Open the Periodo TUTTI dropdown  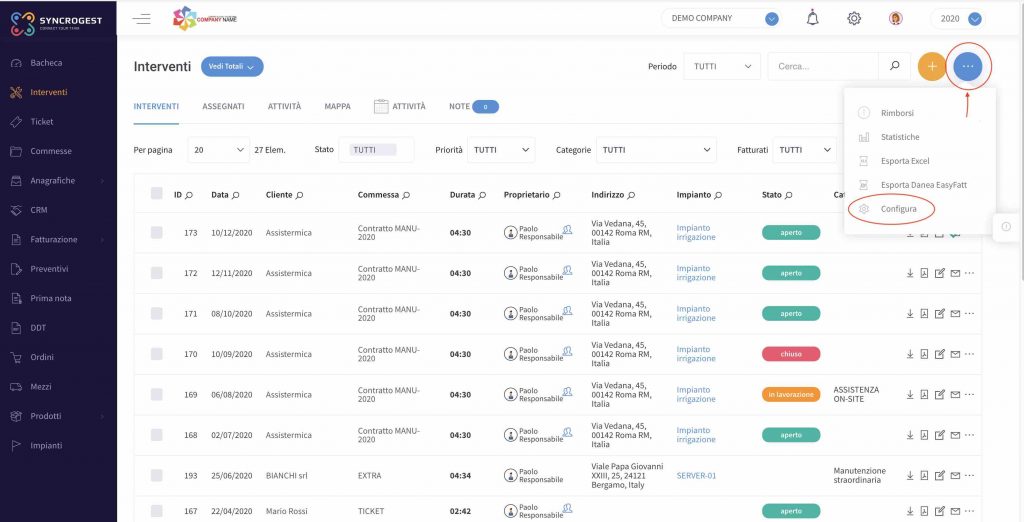coord(722,67)
